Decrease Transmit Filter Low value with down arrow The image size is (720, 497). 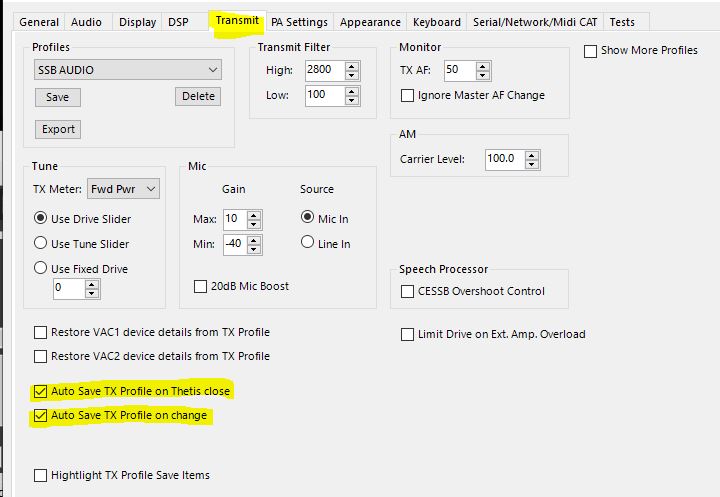point(352,100)
